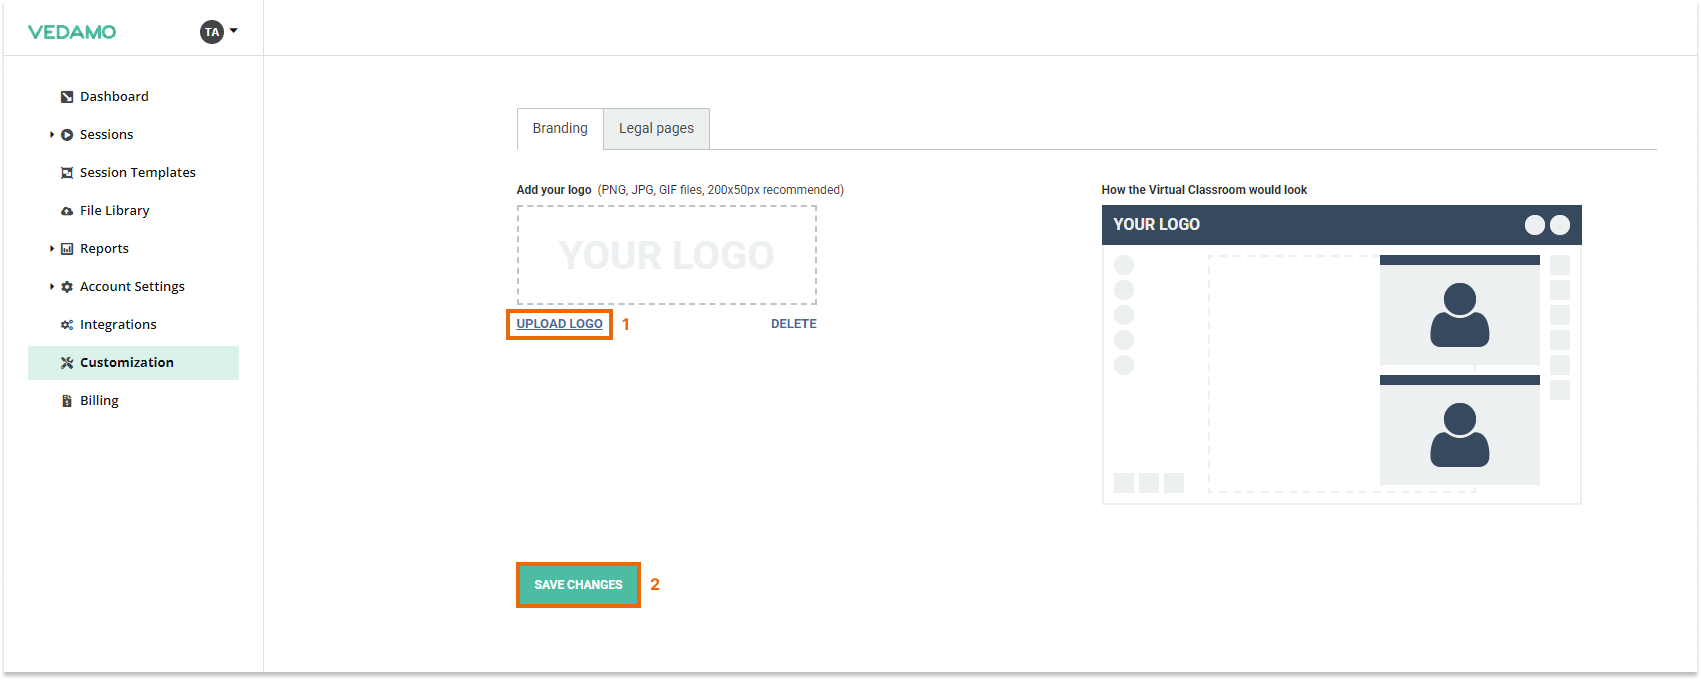Click the YOUR LOGO upload placeholder box
Viewport: 1701px width, 680px height.
point(667,255)
